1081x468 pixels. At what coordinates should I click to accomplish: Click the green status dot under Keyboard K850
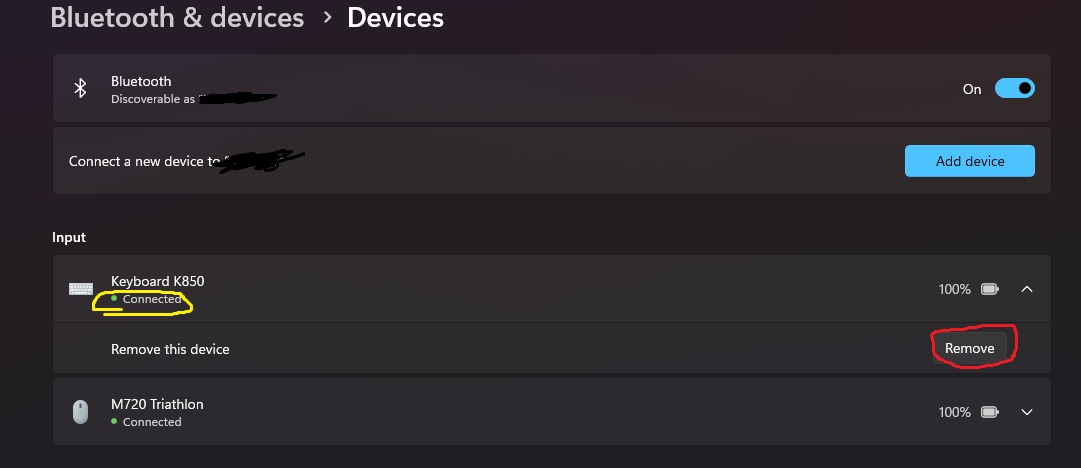tap(114, 299)
